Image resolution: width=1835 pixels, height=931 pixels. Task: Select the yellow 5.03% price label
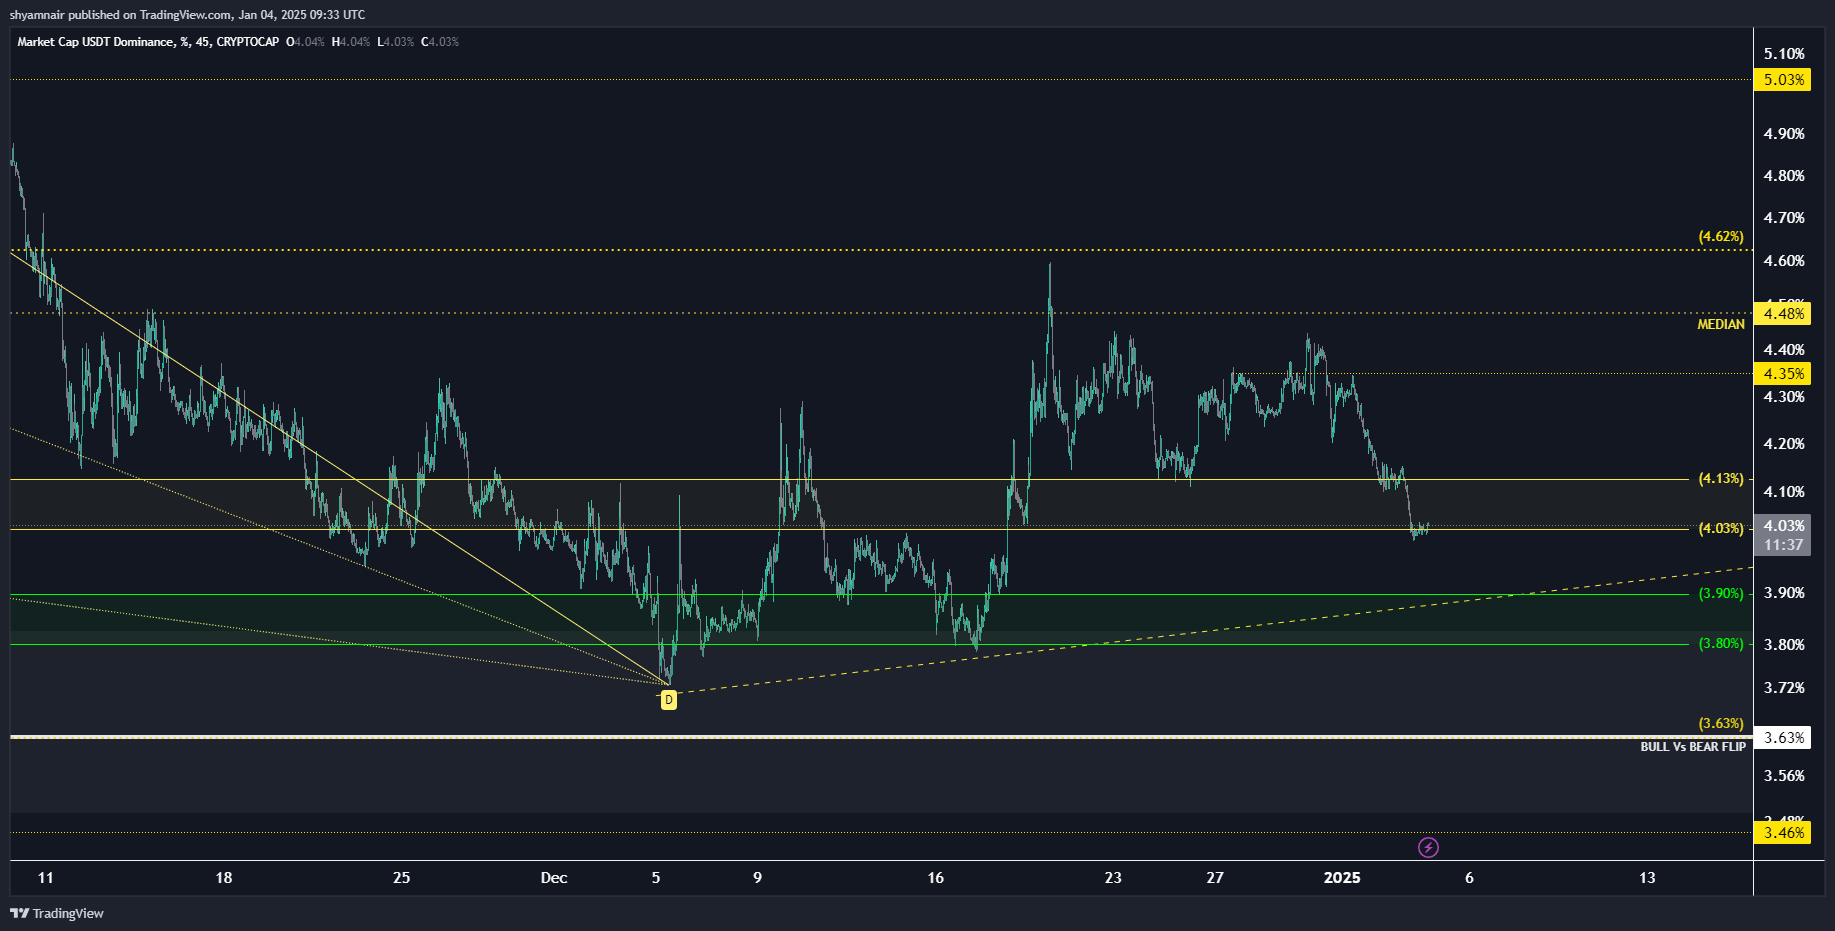tap(1782, 80)
